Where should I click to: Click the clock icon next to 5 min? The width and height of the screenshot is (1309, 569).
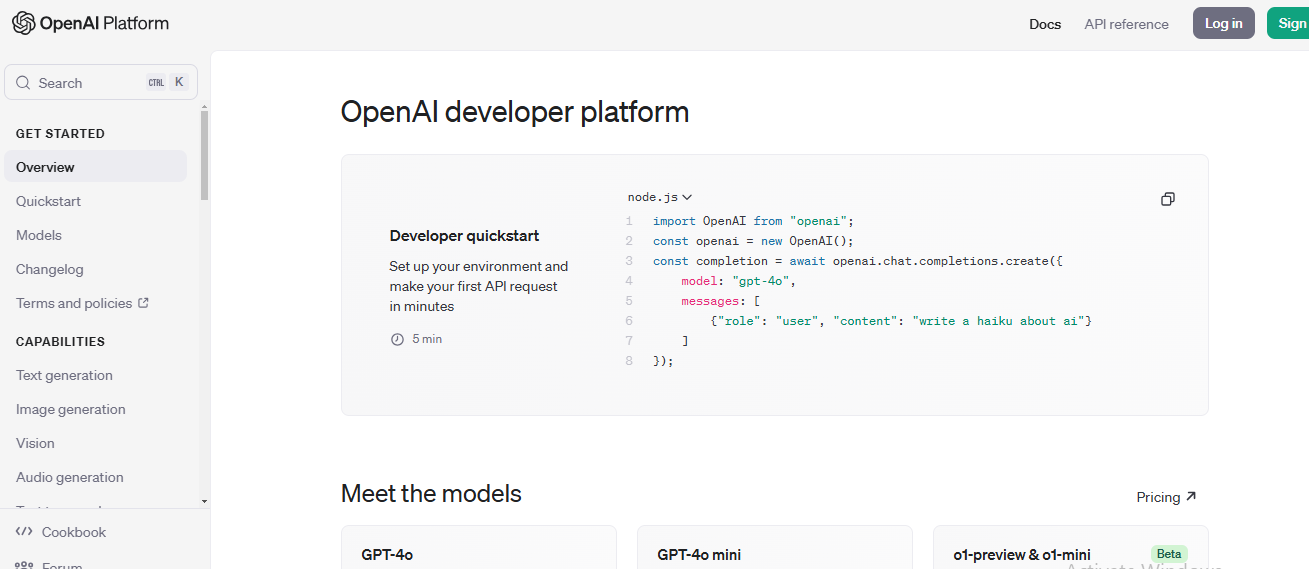pos(397,339)
